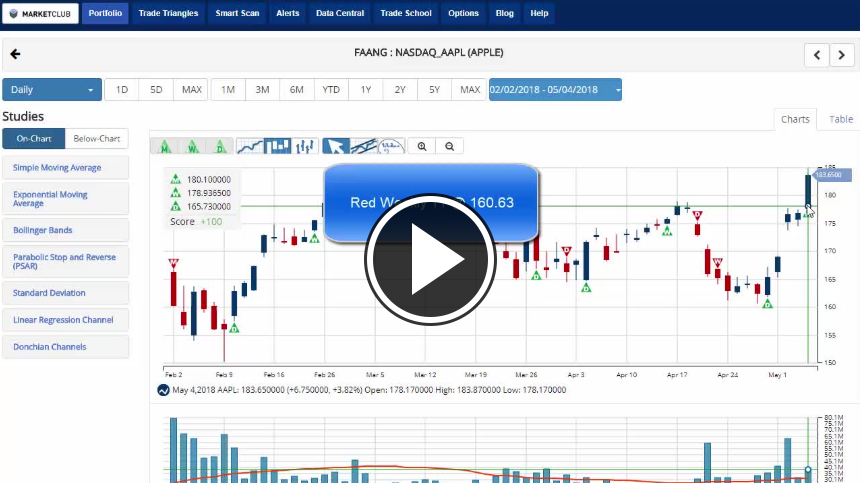Go to next symbol in portfolio
Viewport: 860px width, 483px height.
coord(842,55)
